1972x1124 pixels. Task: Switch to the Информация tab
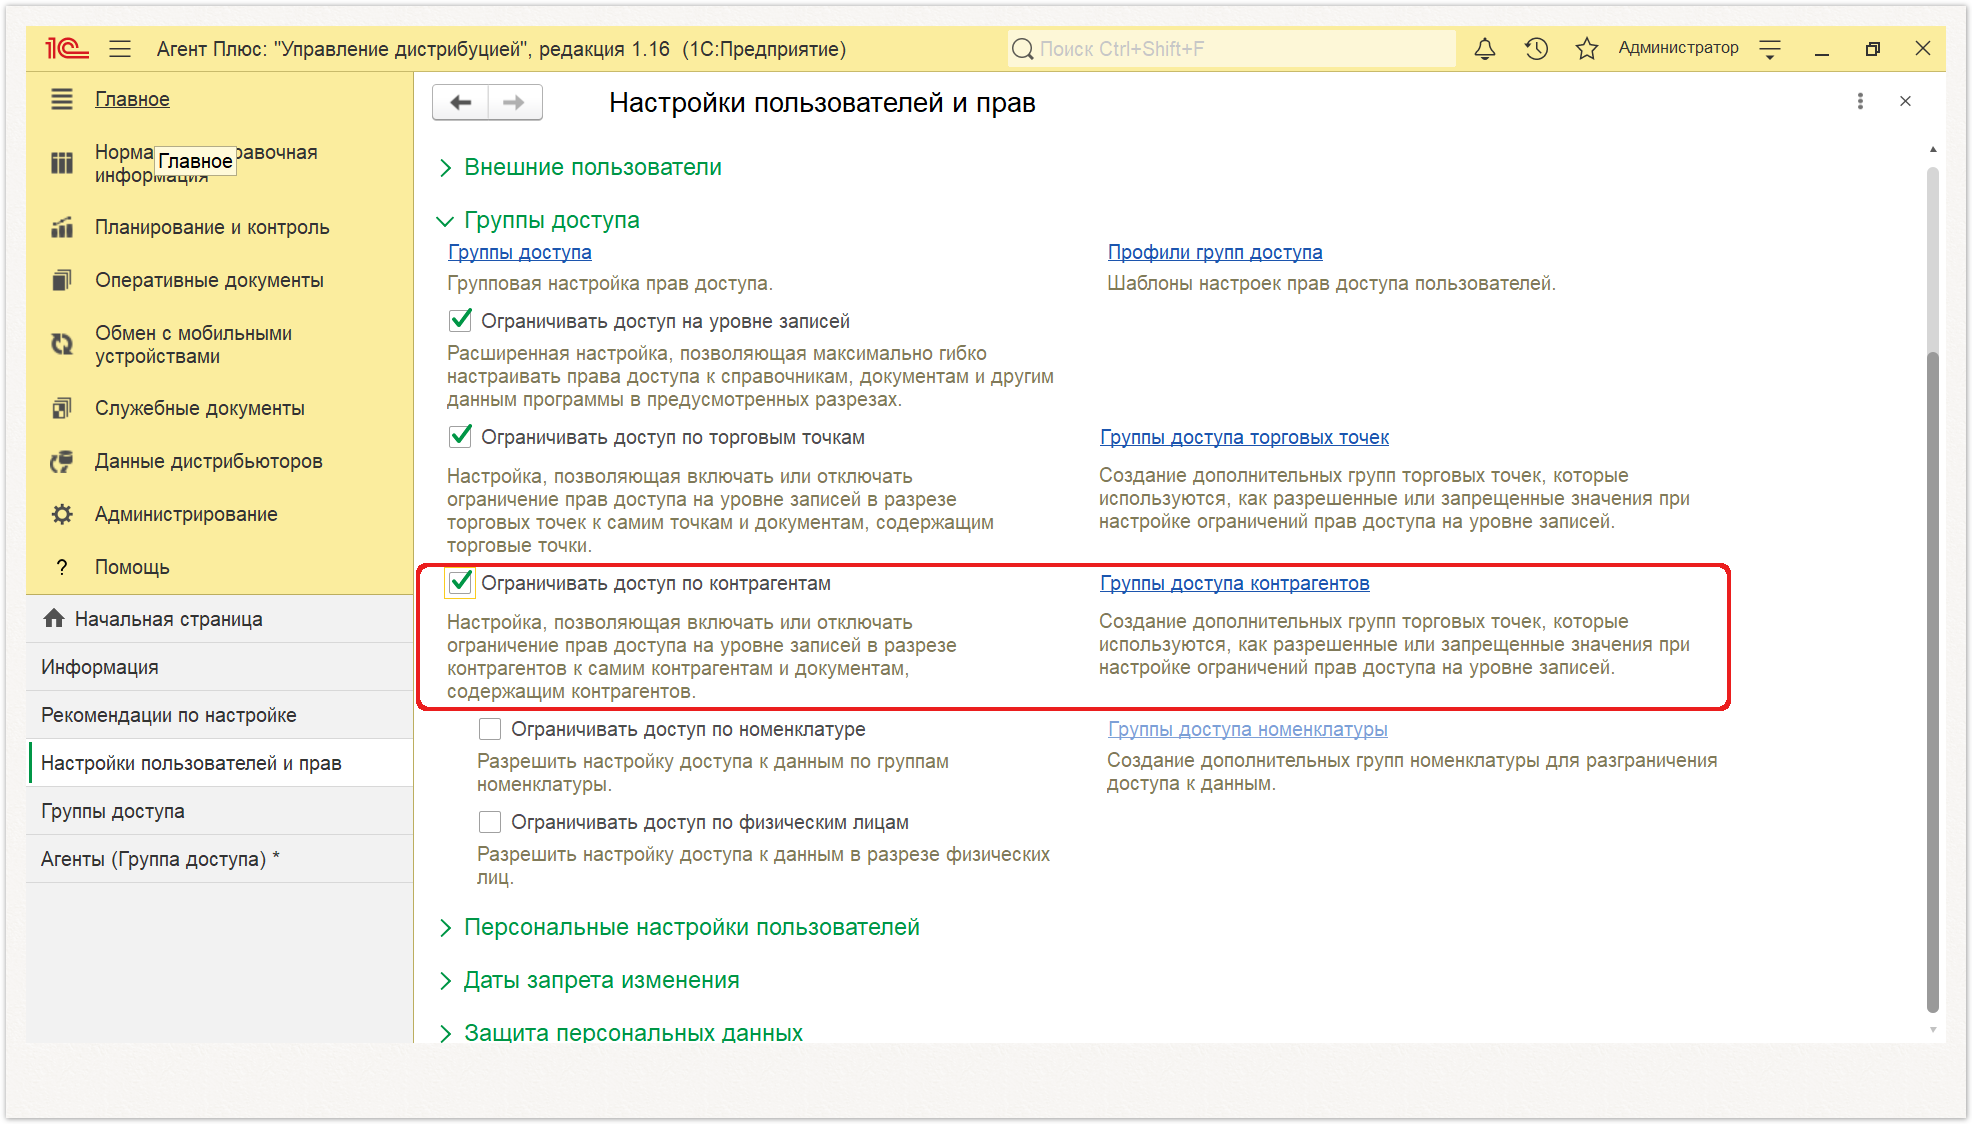tap(220, 667)
